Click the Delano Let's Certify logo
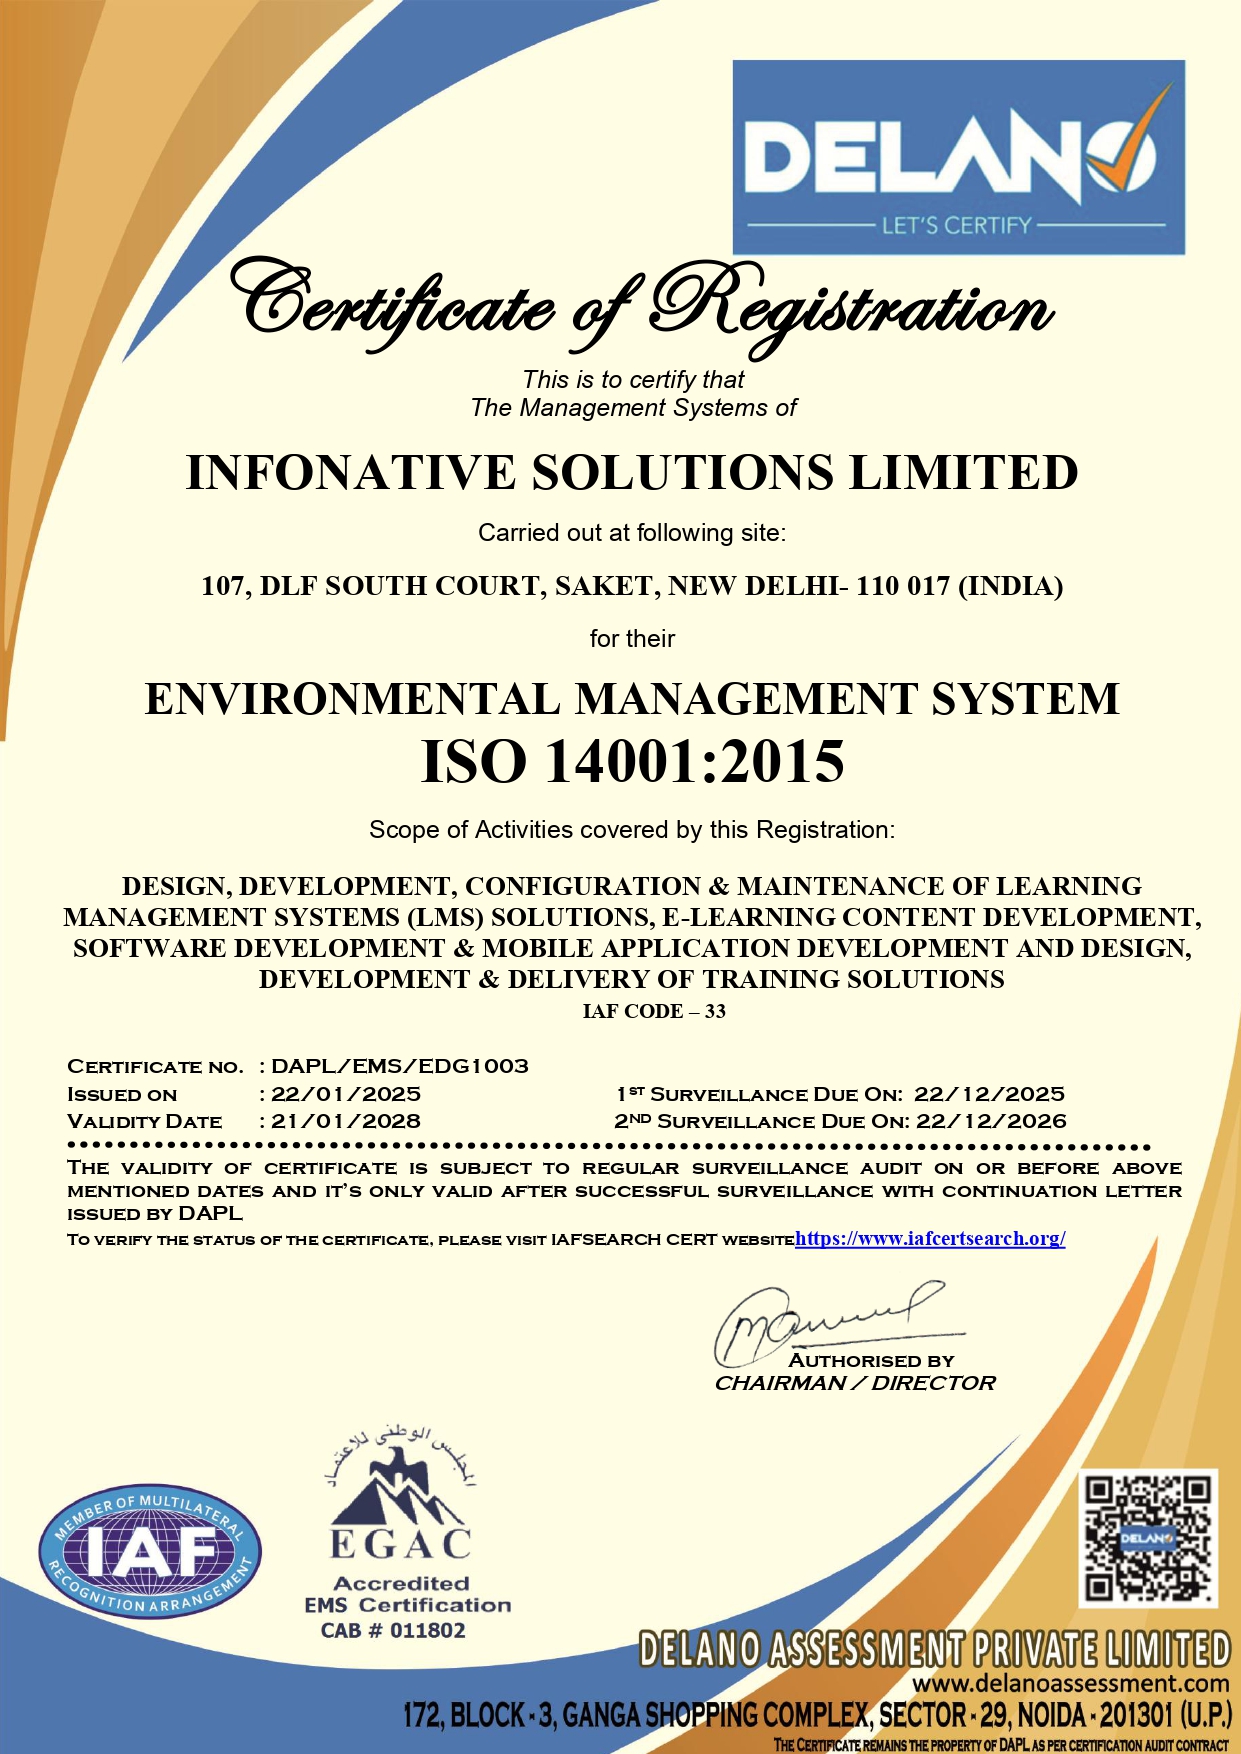The height and width of the screenshot is (1754, 1241). tap(958, 158)
